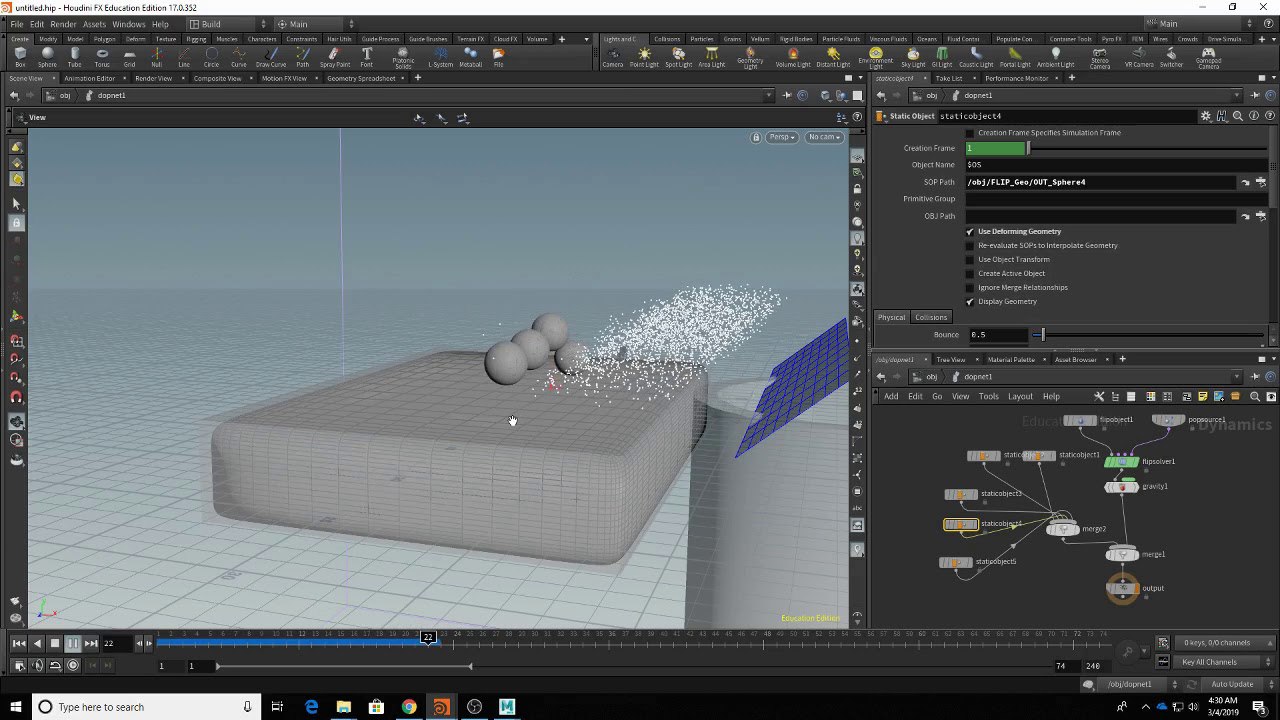This screenshot has width=1280, height=720.
Task: Expand the No cam camera dropdown
Action: (x=824, y=137)
